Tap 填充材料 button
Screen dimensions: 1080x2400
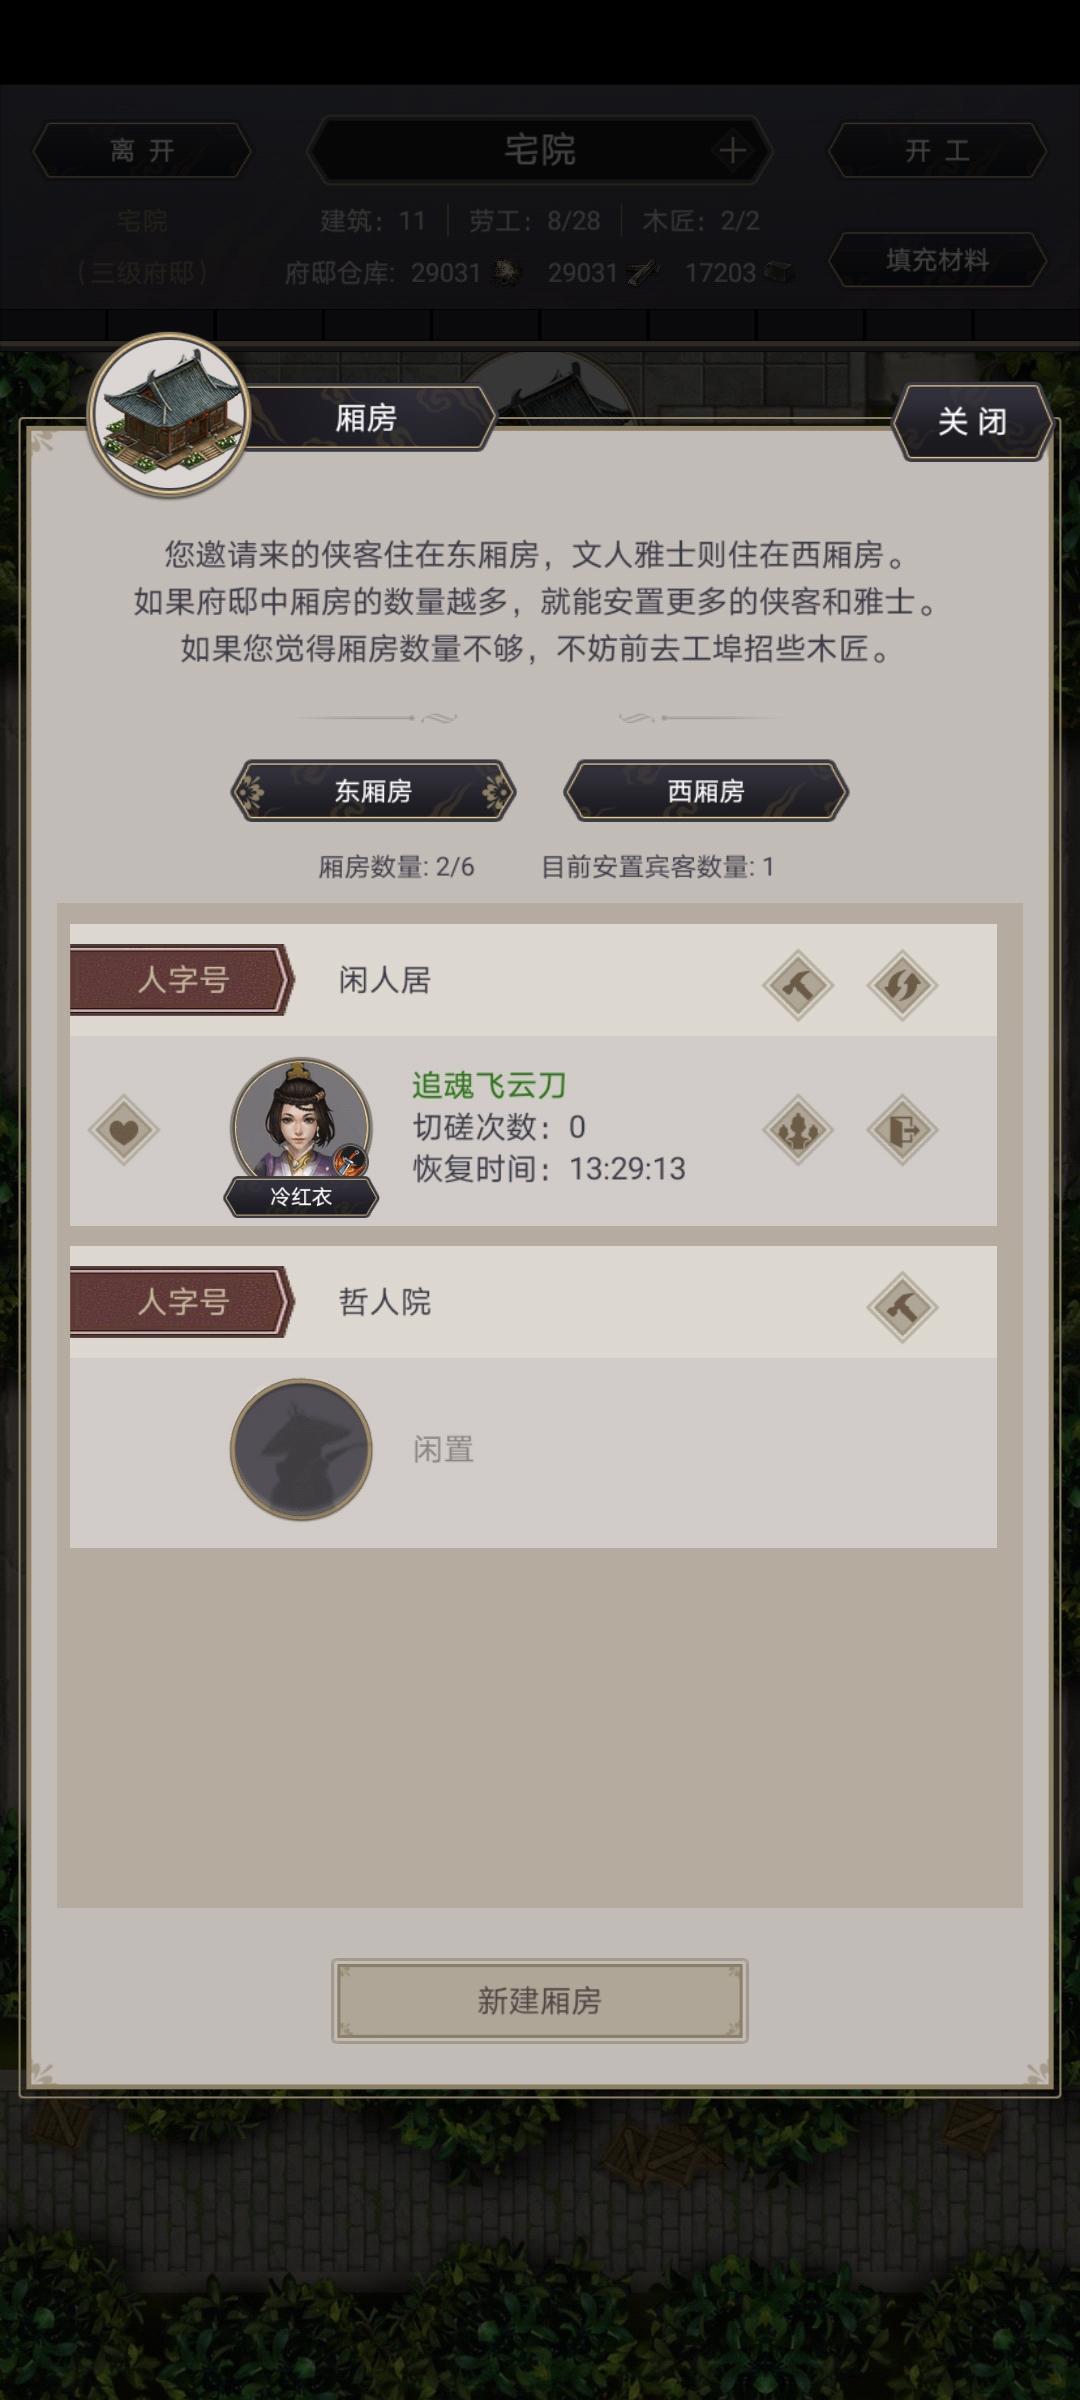[x=937, y=261]
